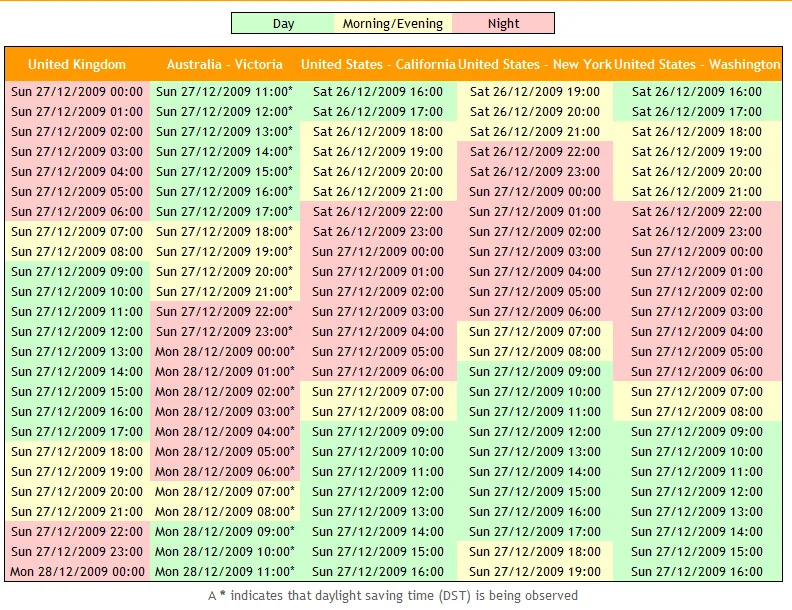Click United Kingdom cell Sun 27/12/2009 15:00

tap(77, 391)
